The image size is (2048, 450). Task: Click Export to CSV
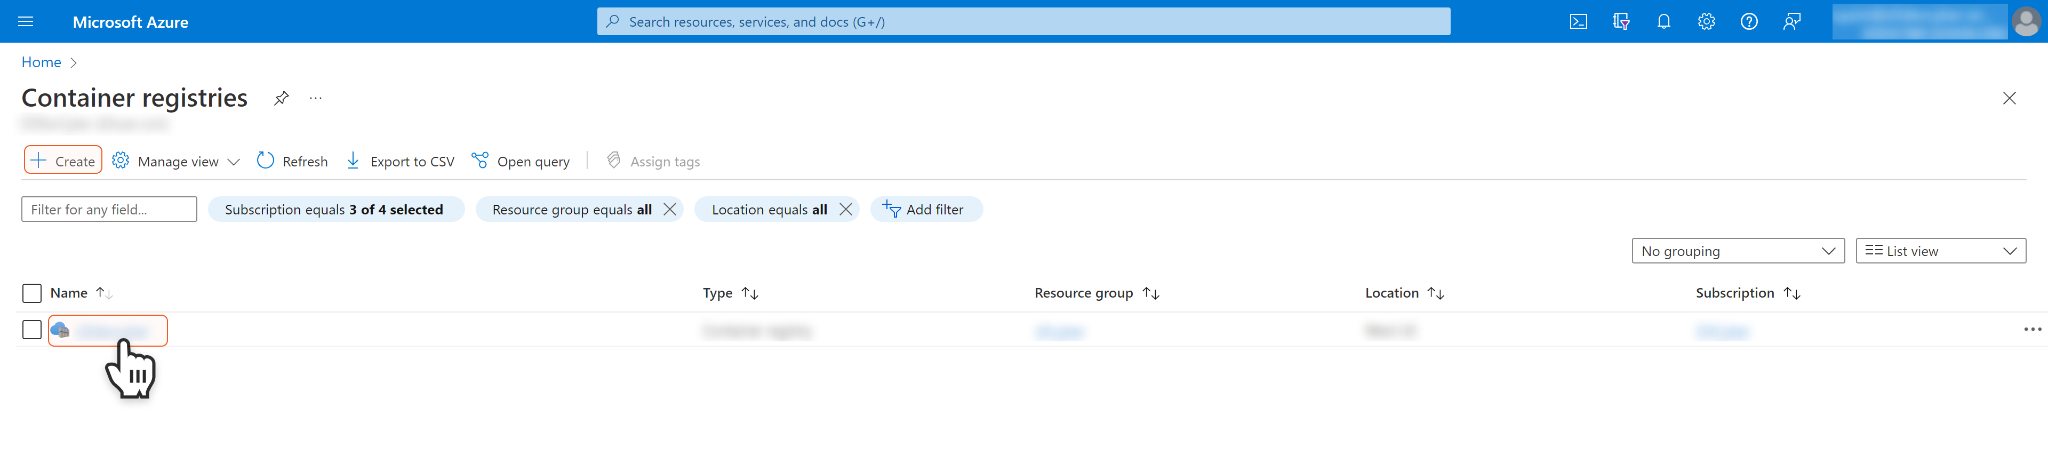[400, 161]
